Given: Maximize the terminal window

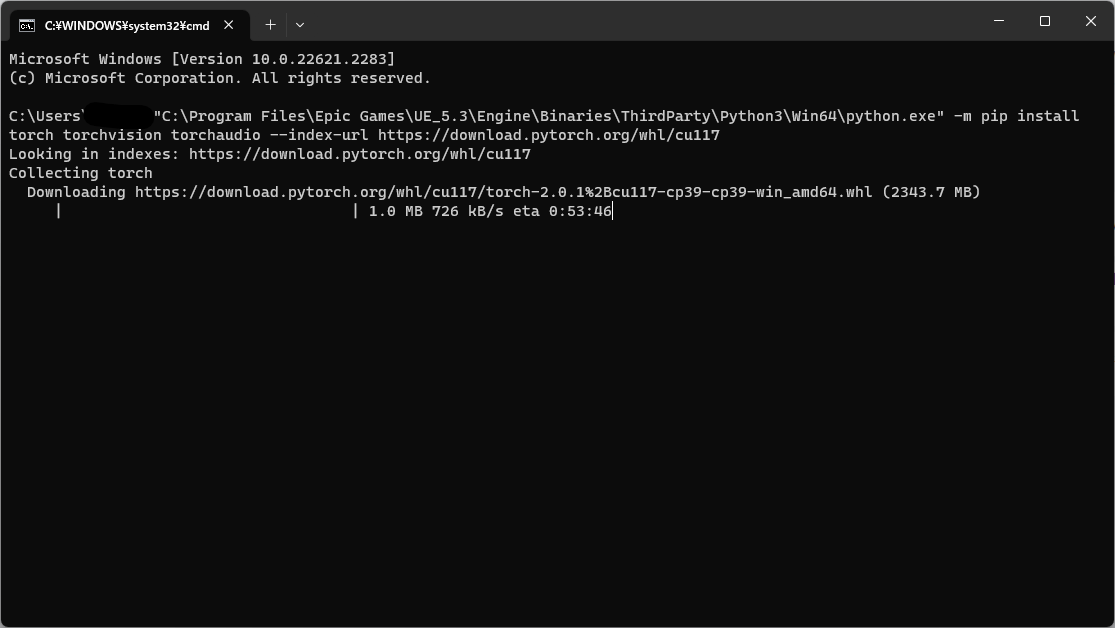Looking at the screenshot, I should [x=1044, y=21].
